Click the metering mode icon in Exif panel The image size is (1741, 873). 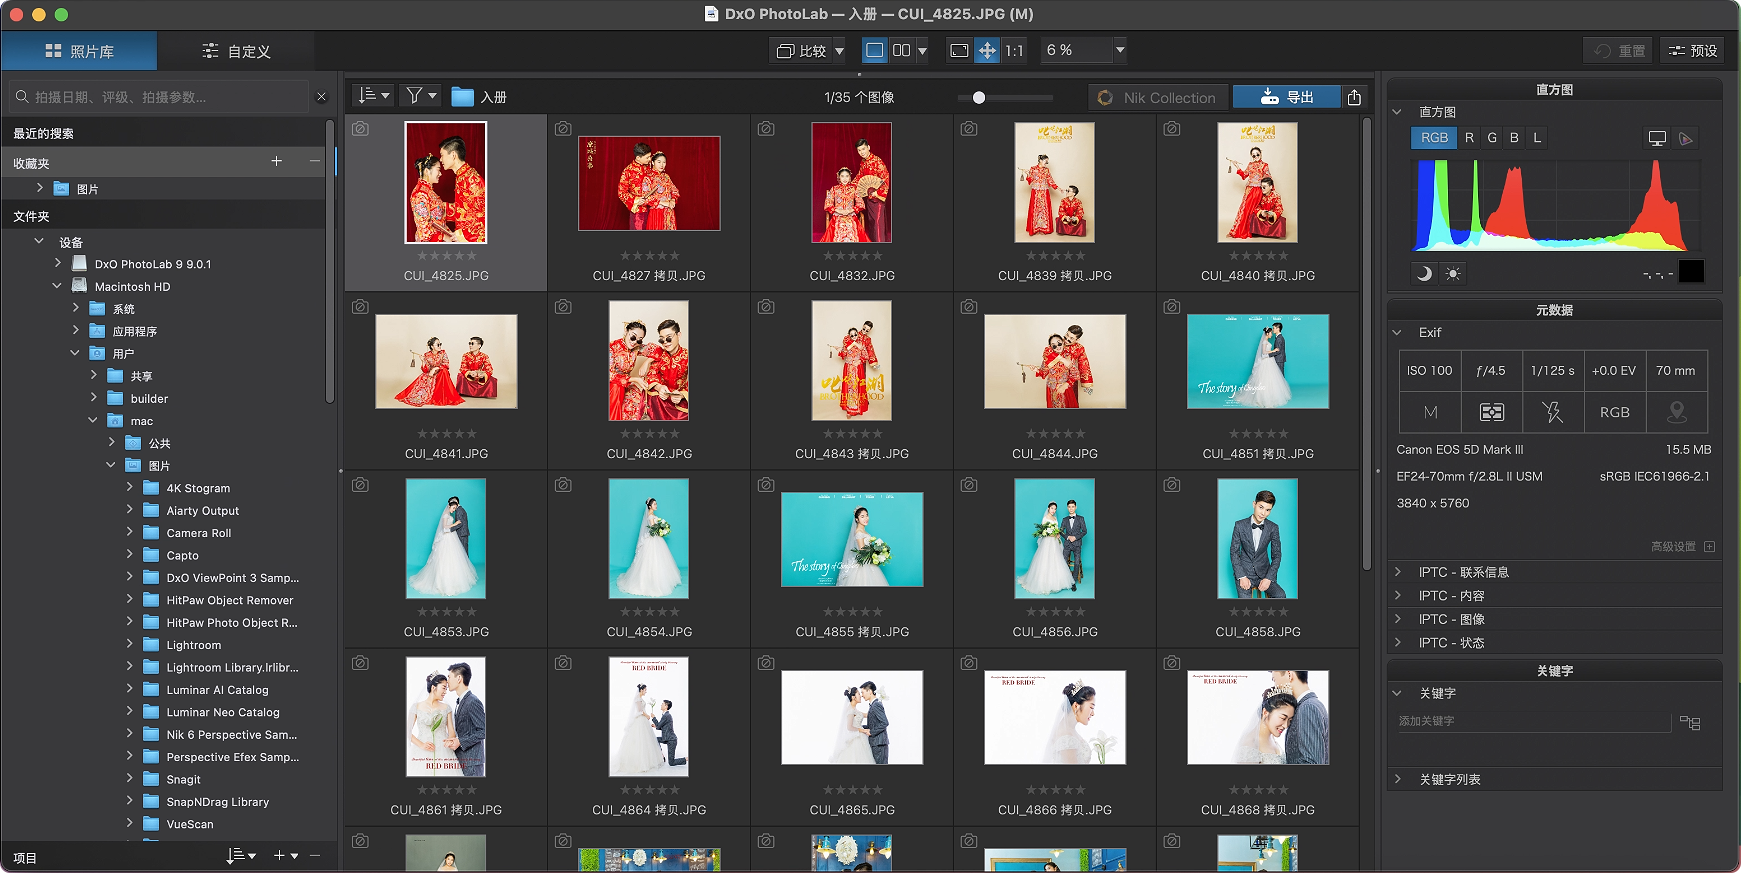pyautogui.click(x=1491, y=412)
